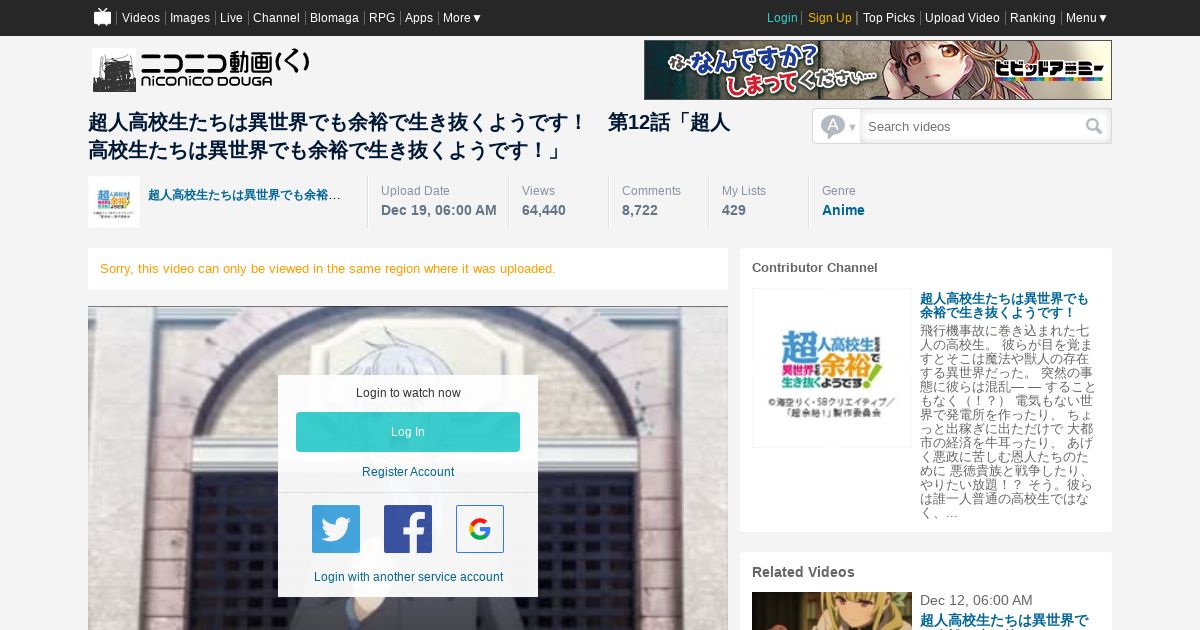Log in with the Facebook icon

[408, 529]
